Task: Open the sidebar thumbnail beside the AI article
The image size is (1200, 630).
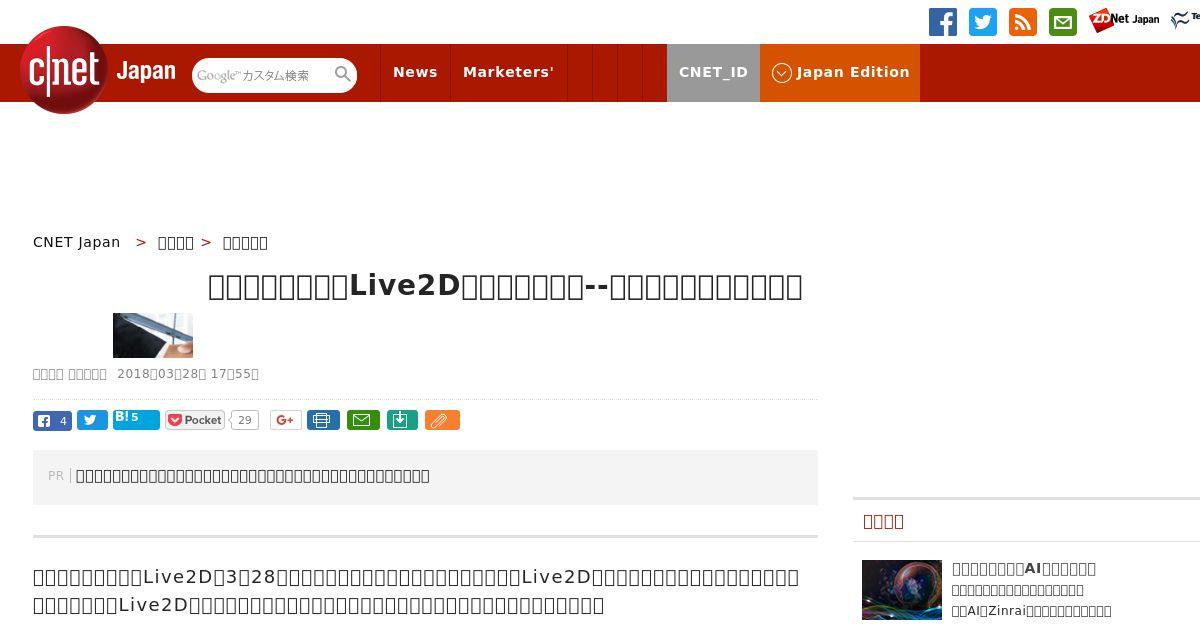Action: point(902,590)
